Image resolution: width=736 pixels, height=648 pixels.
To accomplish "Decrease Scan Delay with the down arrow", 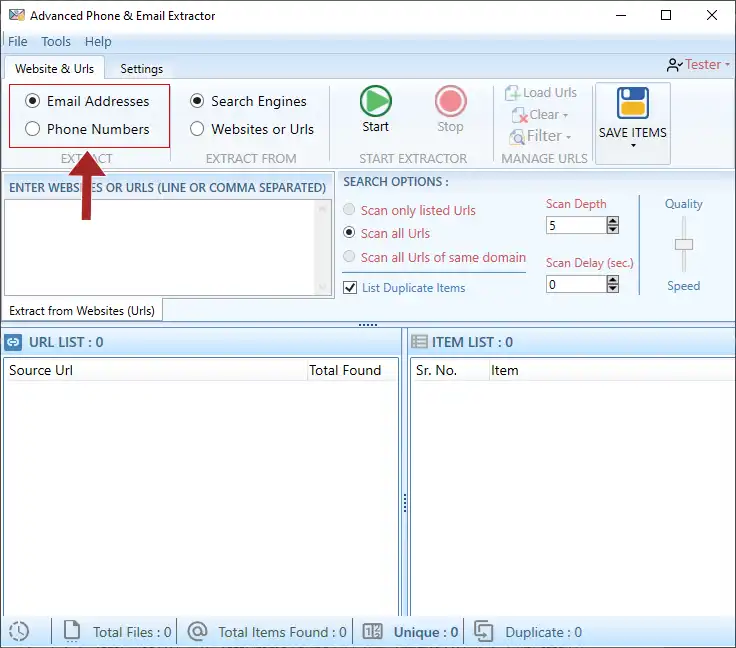I will 613,288.
